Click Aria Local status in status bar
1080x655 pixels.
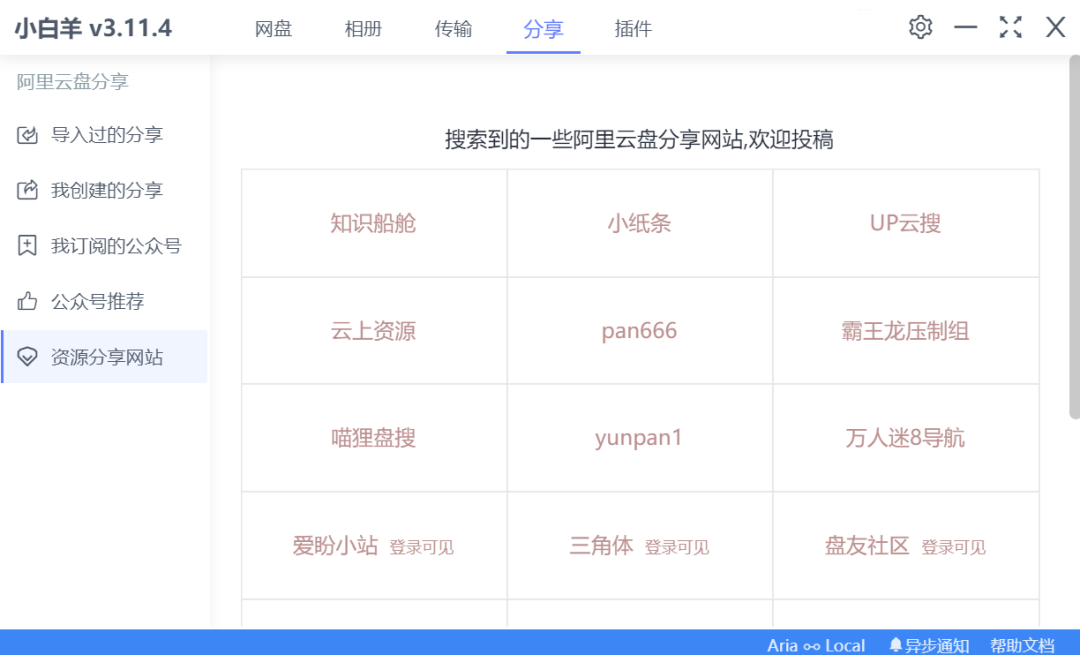click(x=816, y=645)
